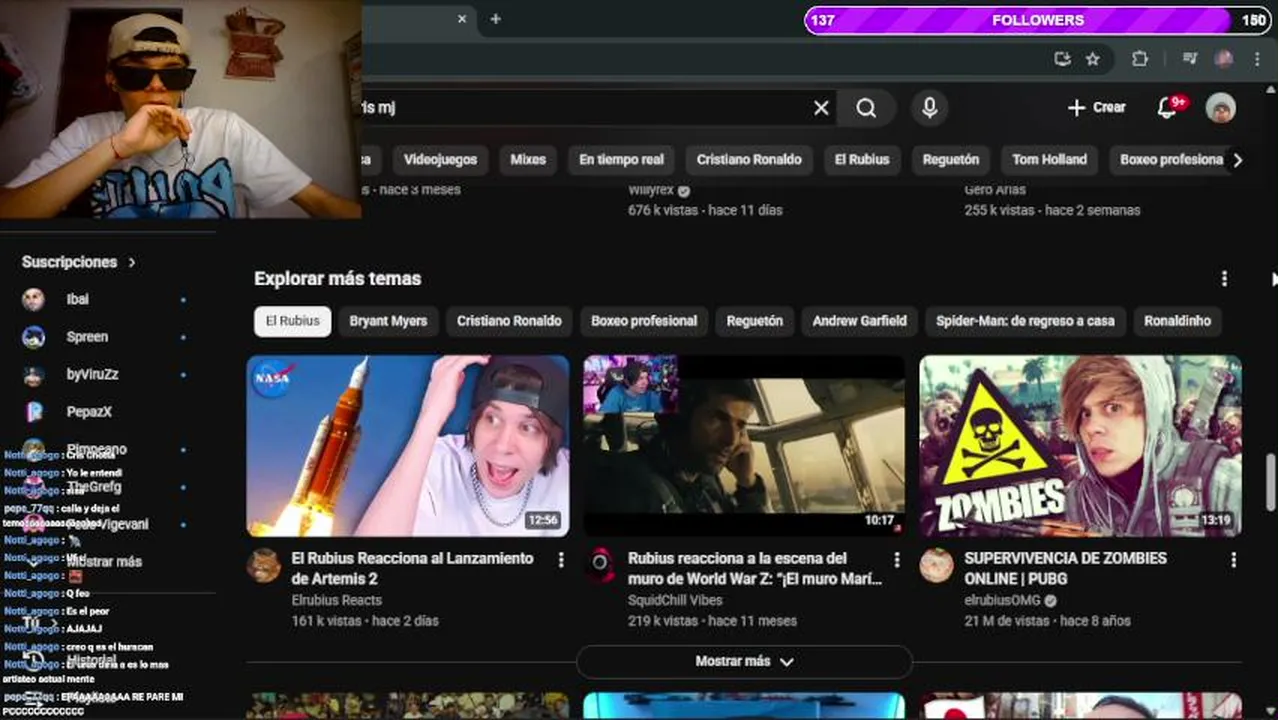The image size is (1278, 720).
Task: Click install app icon in address bar
Action: (x=1062, y=59)
